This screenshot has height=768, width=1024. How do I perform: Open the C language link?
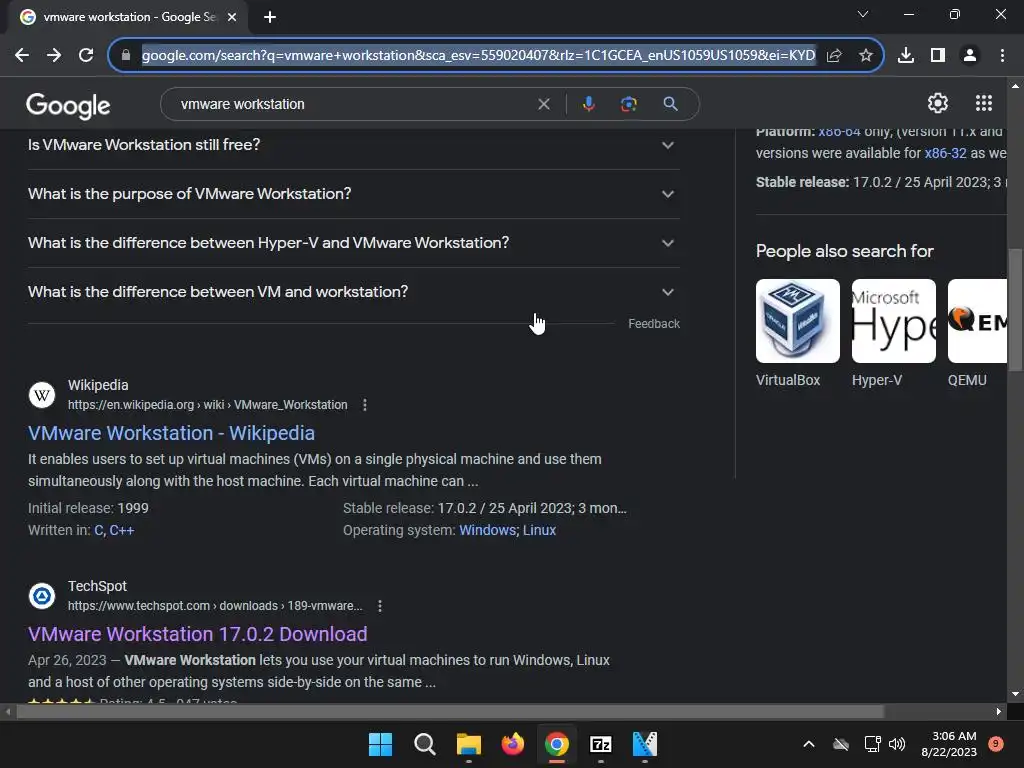(x=99, y=530)
